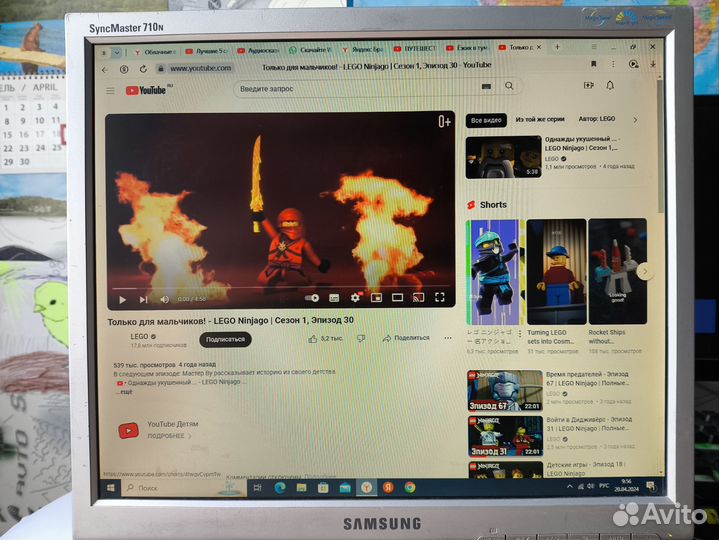Open options menu for the Japanese-titled short
The height and width of the screenshot is (540, 719).
pos(520,334)
